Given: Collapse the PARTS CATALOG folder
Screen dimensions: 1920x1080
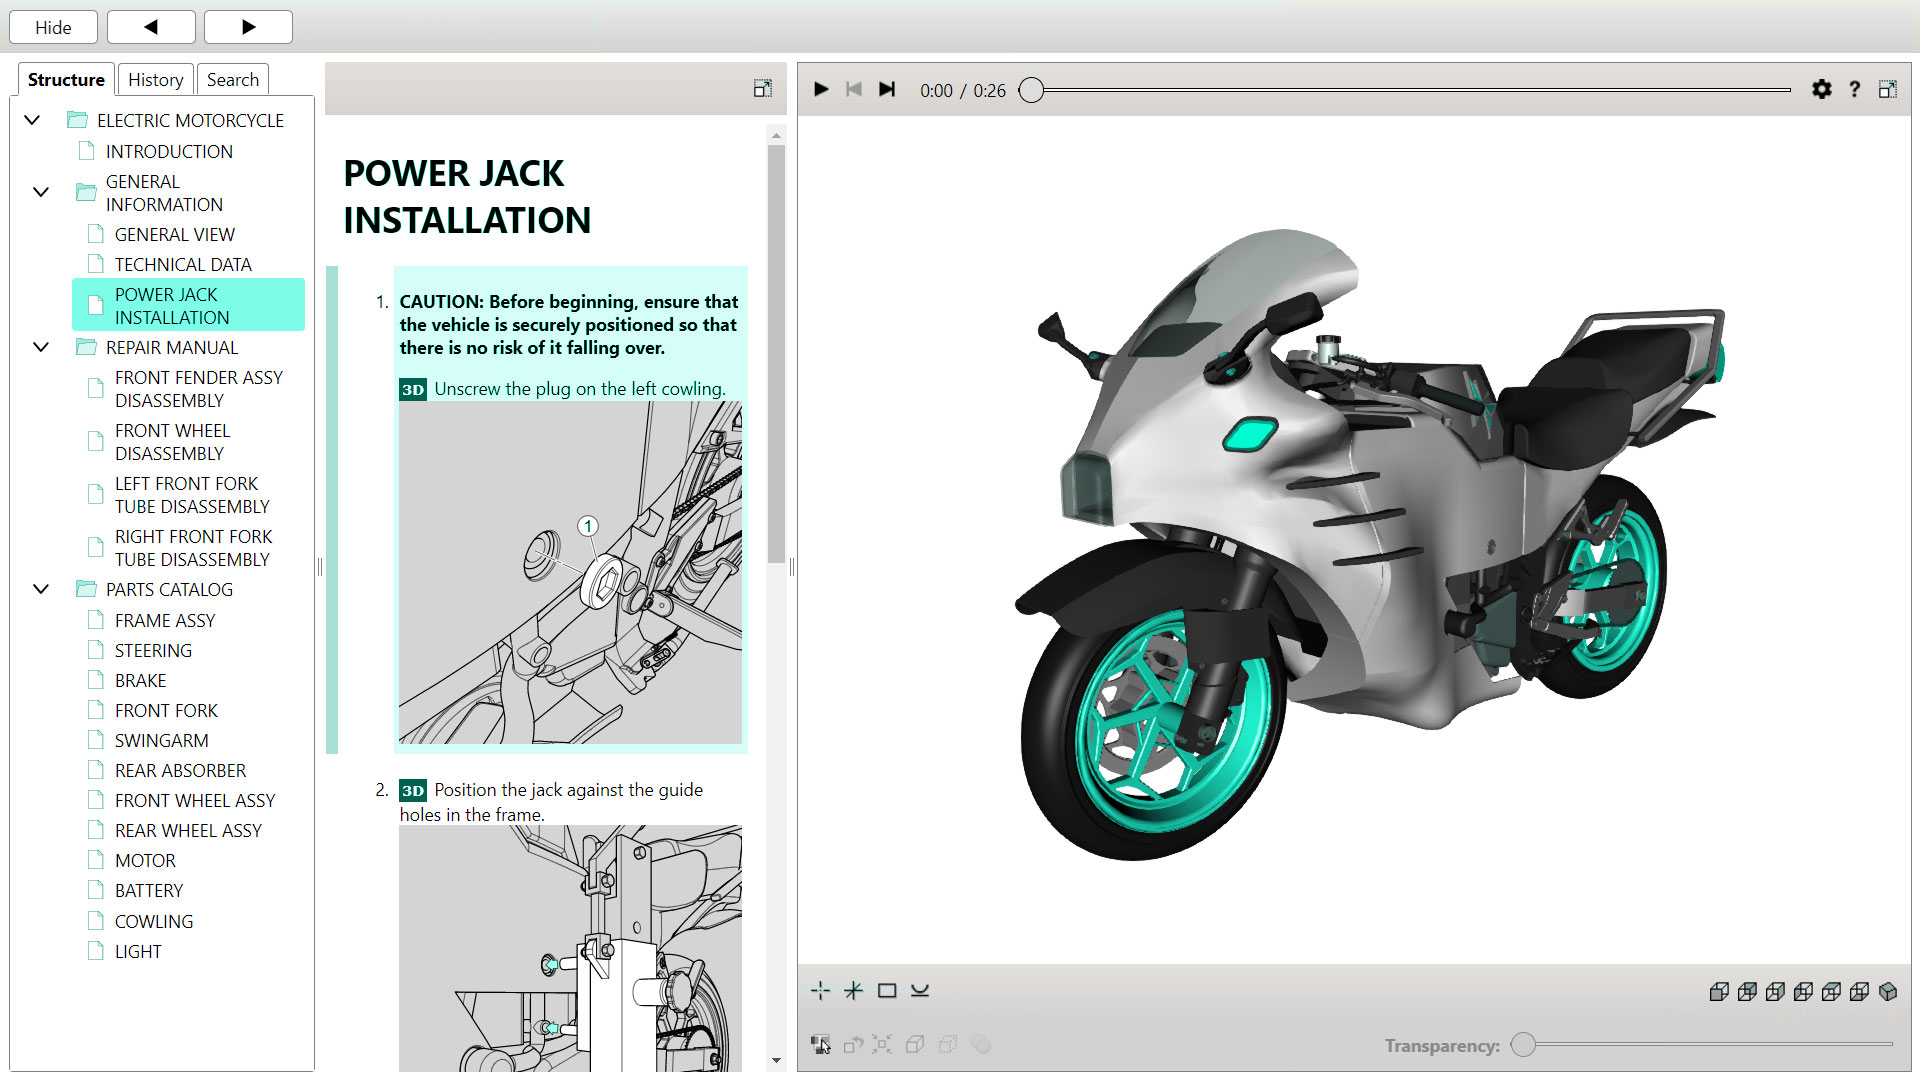Looking at the screenshot, I should point(41,589).
